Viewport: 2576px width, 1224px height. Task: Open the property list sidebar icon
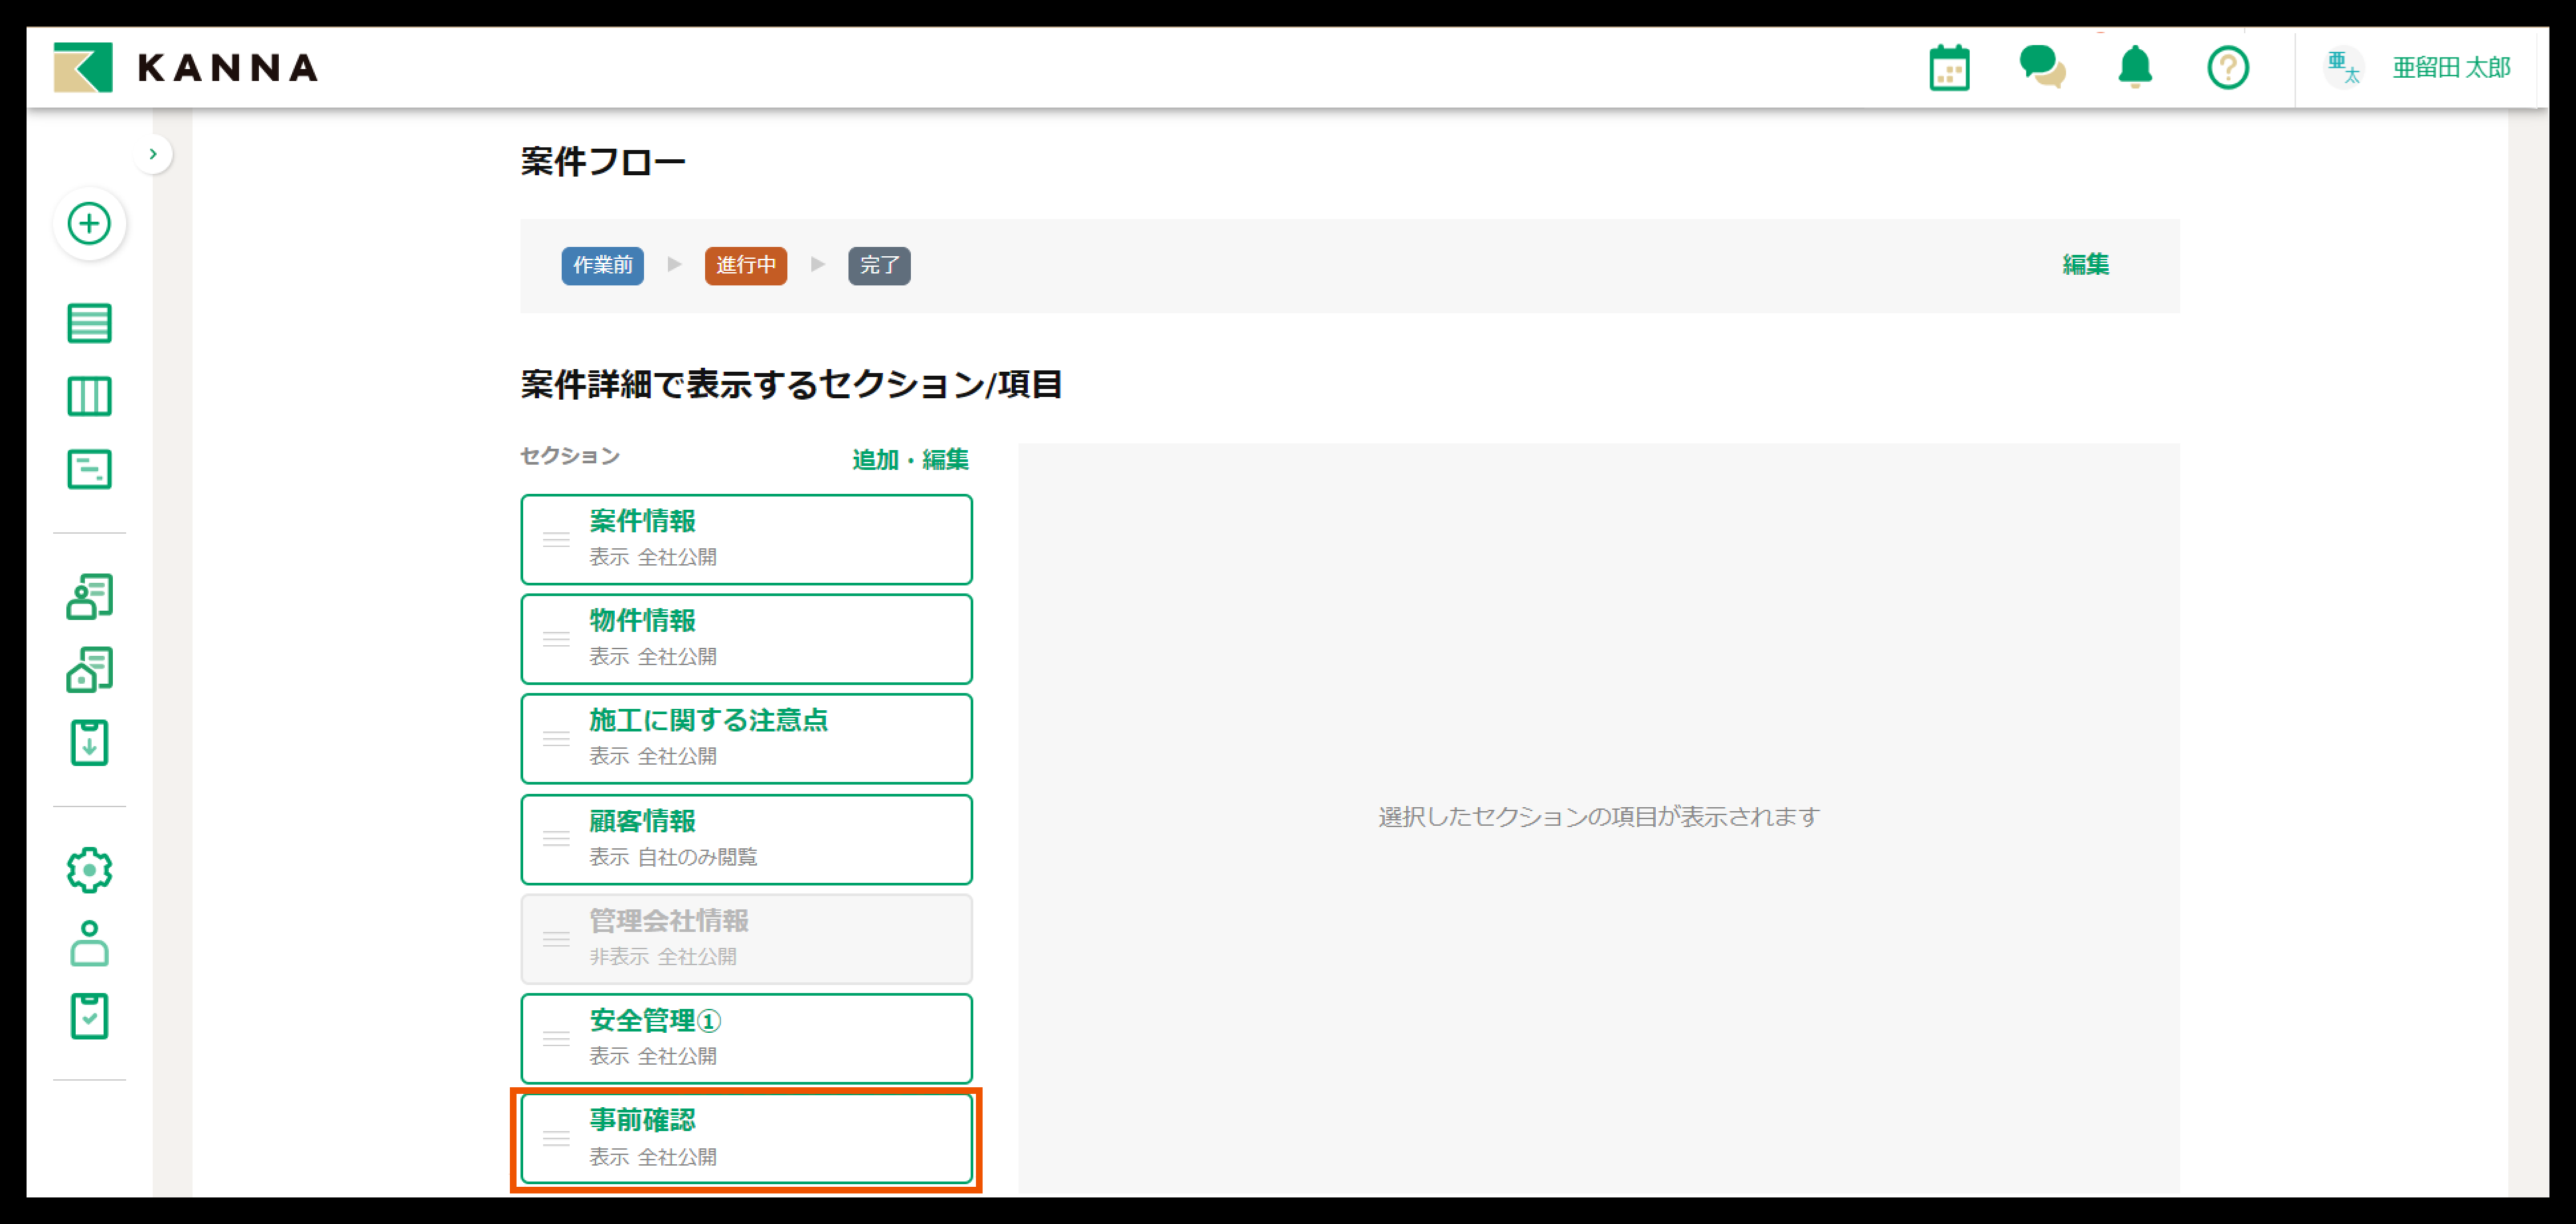click(89, 669)
